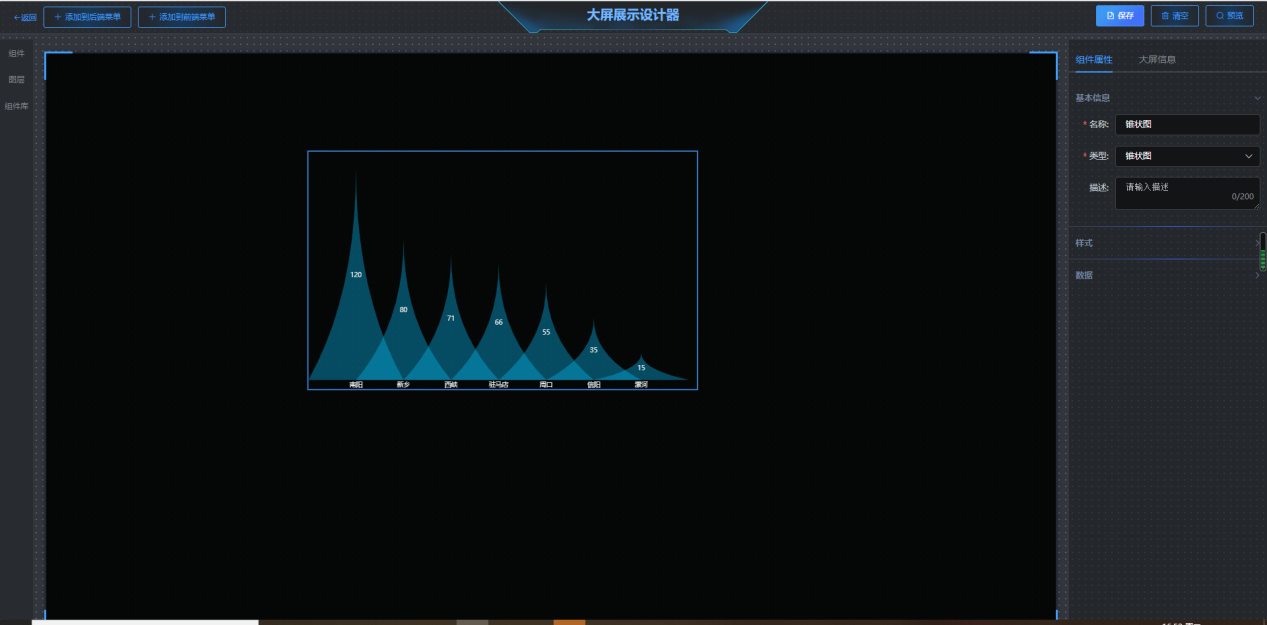
Task: Switch to 组件属性 tab
Action: click(1093, 59)
